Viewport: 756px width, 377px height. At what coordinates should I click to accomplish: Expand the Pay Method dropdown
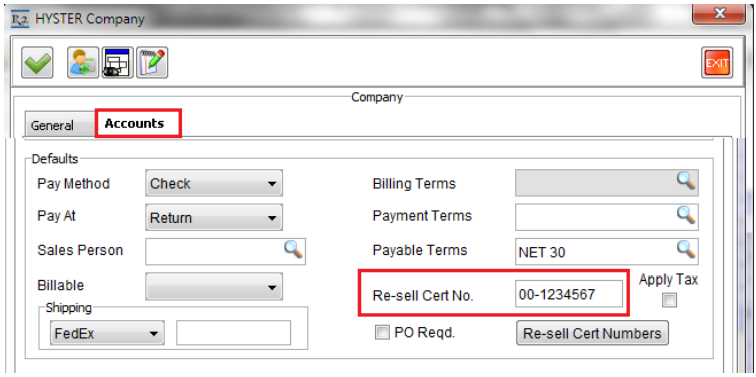[214, 184]
